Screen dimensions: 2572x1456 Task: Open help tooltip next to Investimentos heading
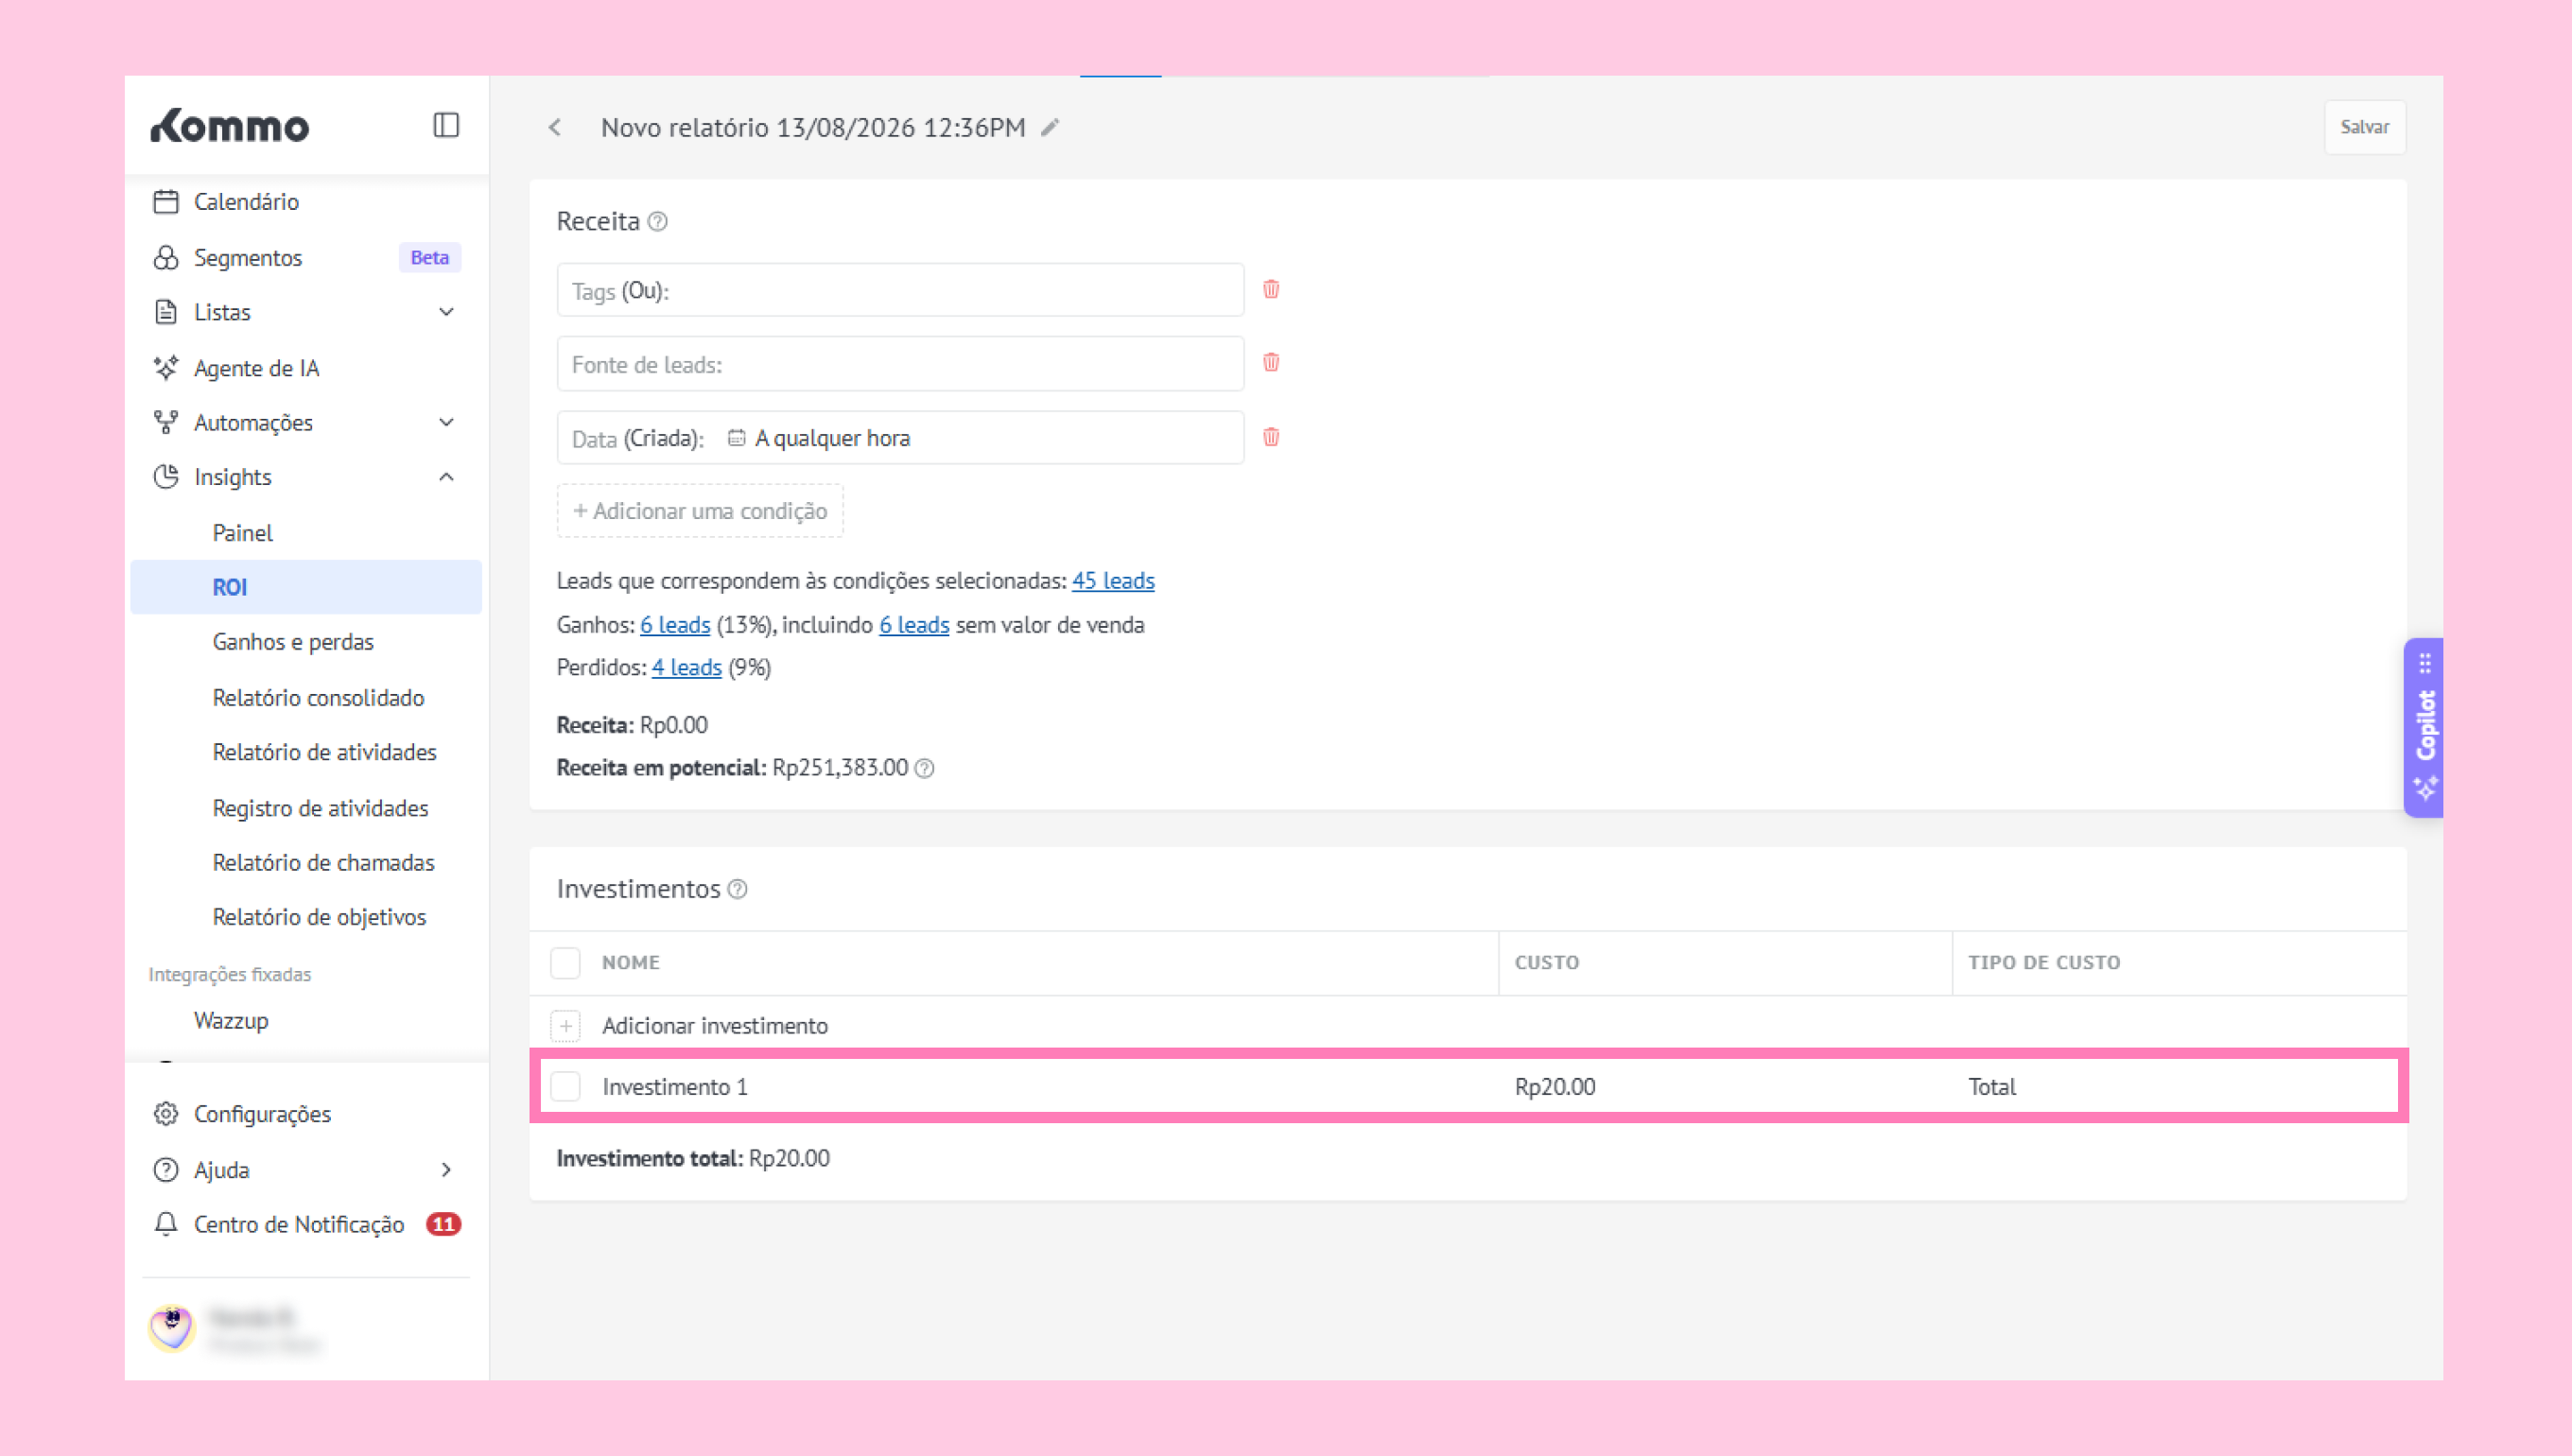point(737,889)
